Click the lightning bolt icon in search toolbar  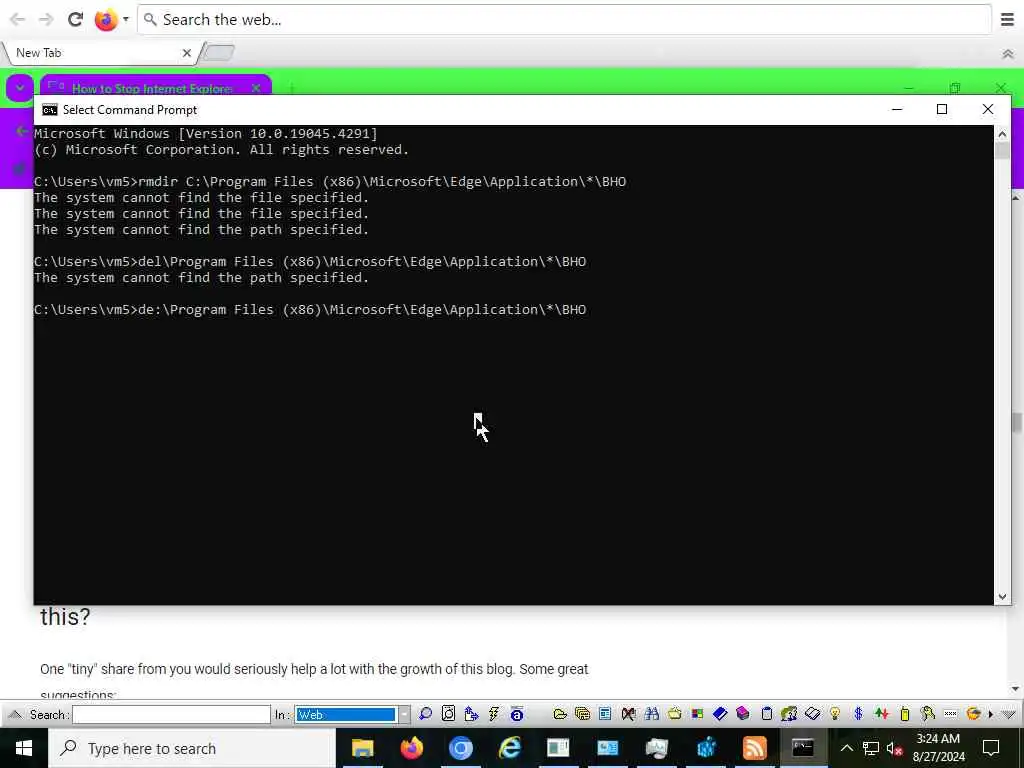(494, 714)
